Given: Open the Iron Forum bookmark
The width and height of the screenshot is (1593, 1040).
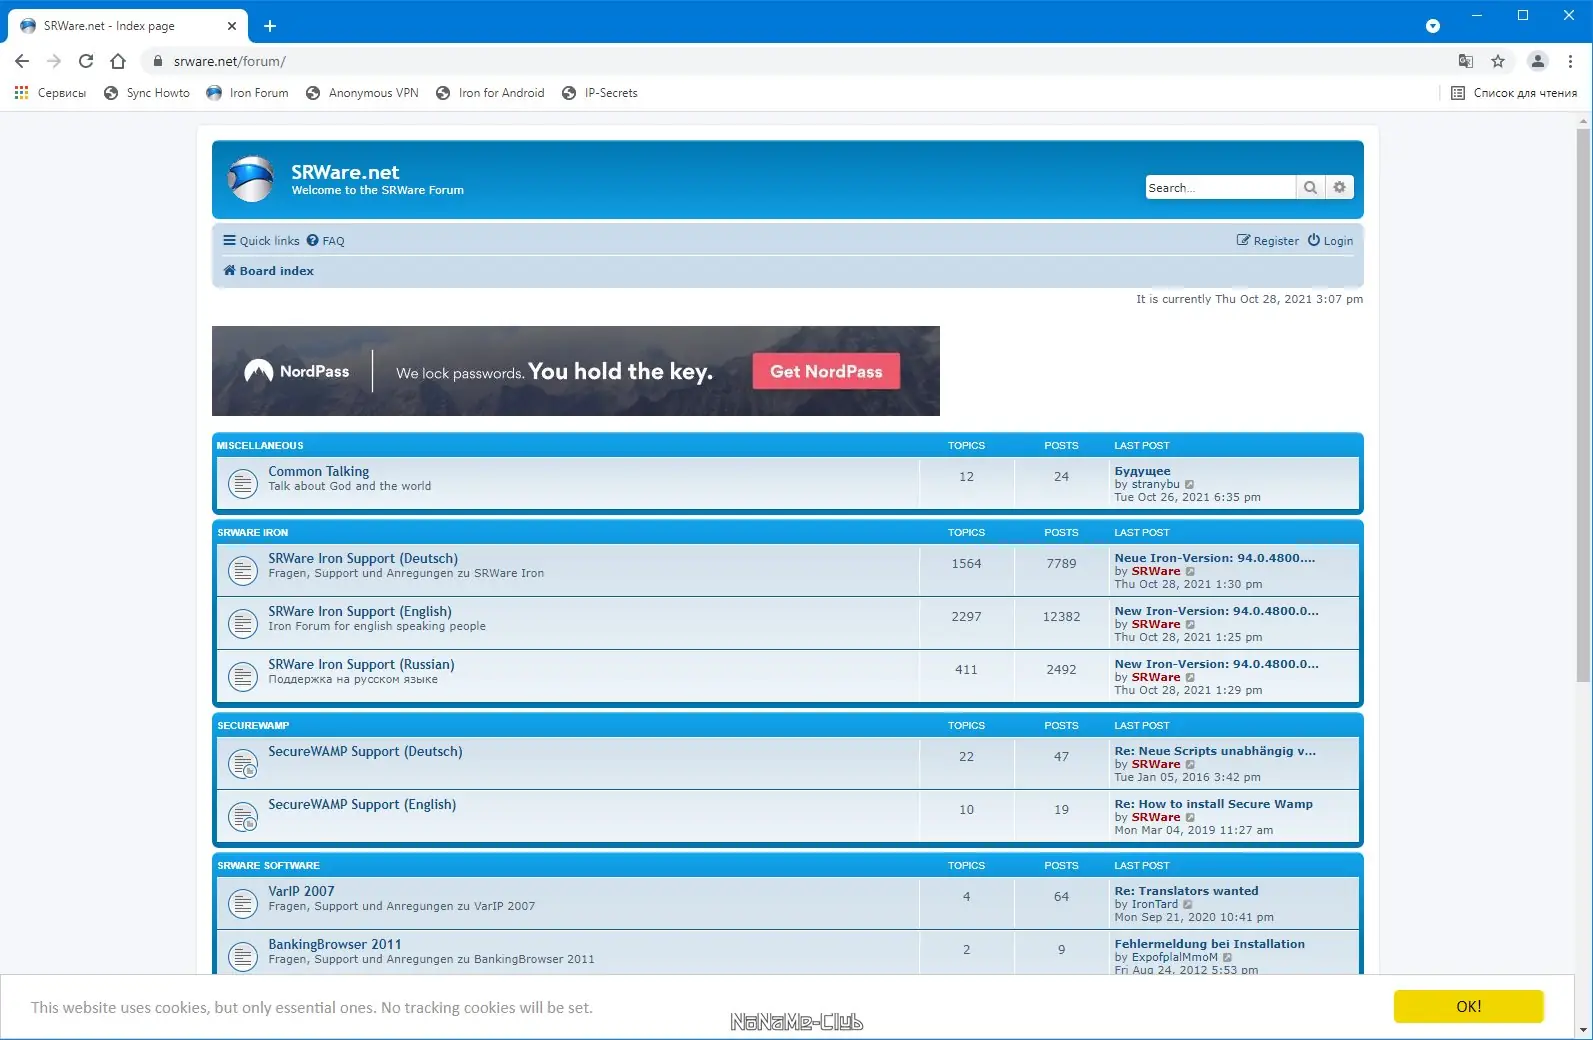Looking at the screenshot, I should [247, 93].
